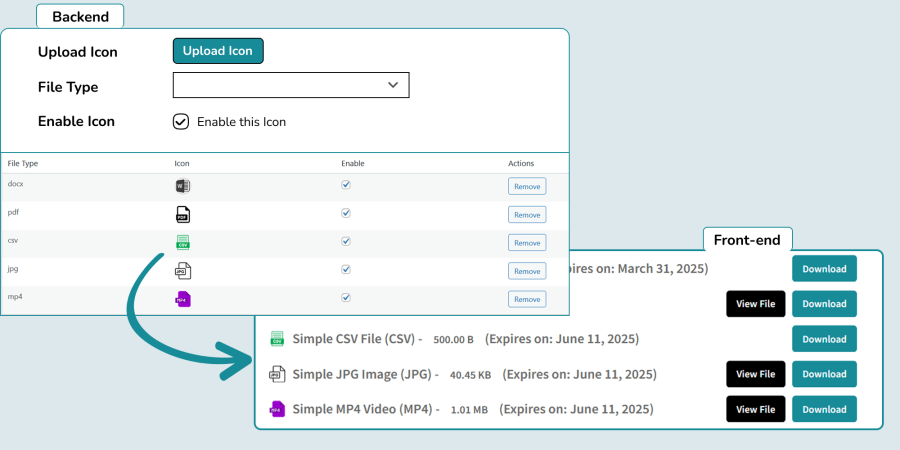The width and height of the screenshot is (900, 450).
Task: Click JPG icon beside Simple JPG Image
Action: tap(278, 374)
